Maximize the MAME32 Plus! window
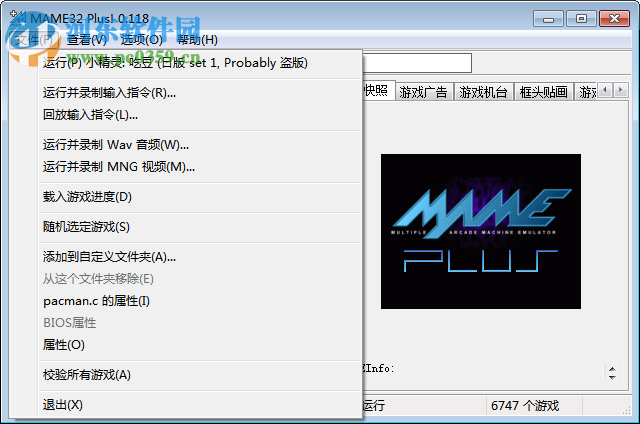Screen dimensions: 640x424 pyautogui.click(x=581, y=19)
